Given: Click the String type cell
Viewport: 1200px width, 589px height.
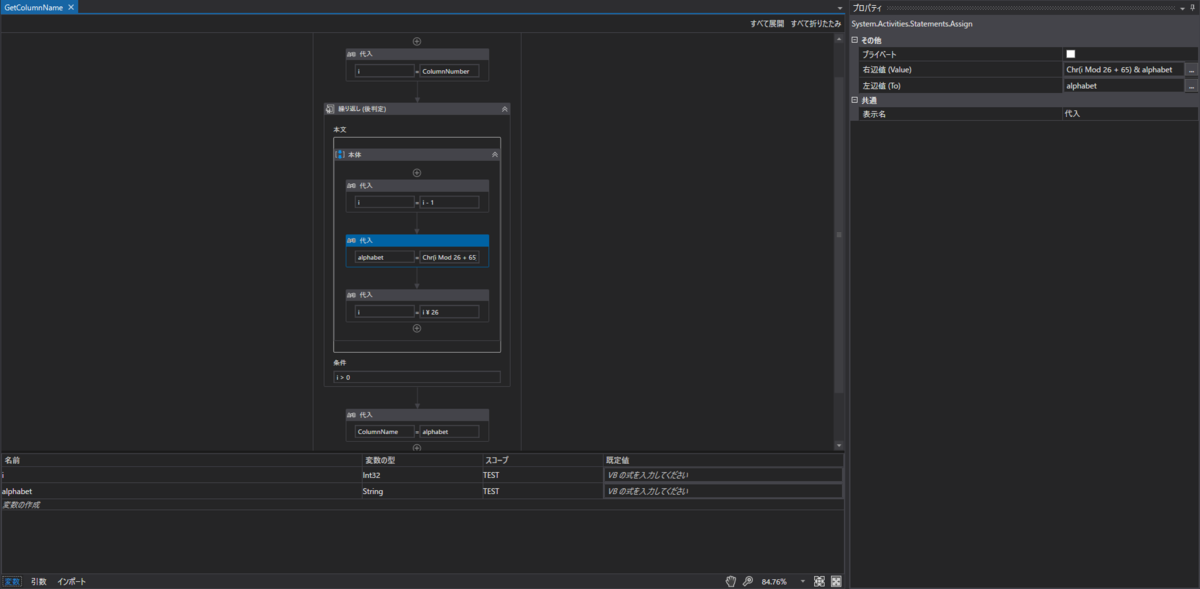Looking at the screenshot, I should (420, 491).
